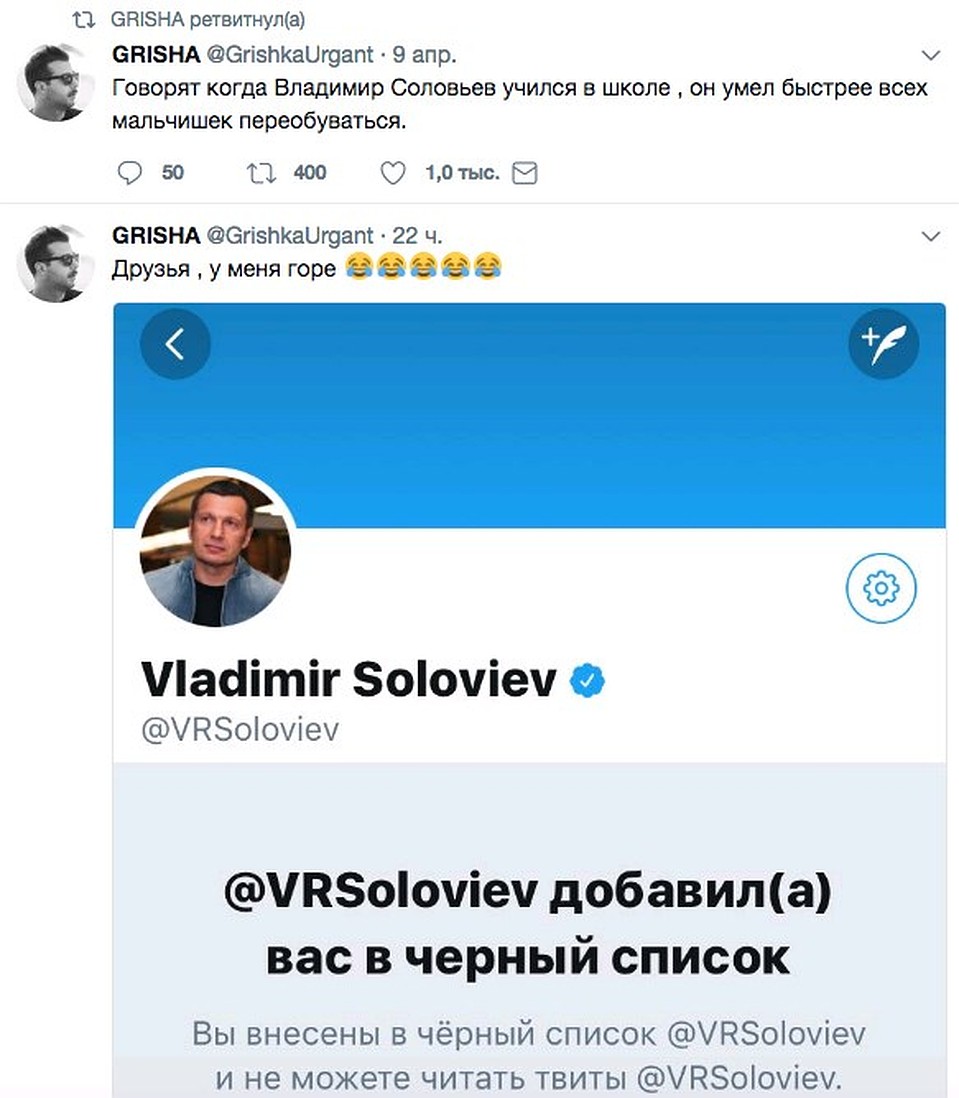Click the 9 апр. tweet timestamp
This screenshot has height=1098, width=959.
tap(425, 54)
